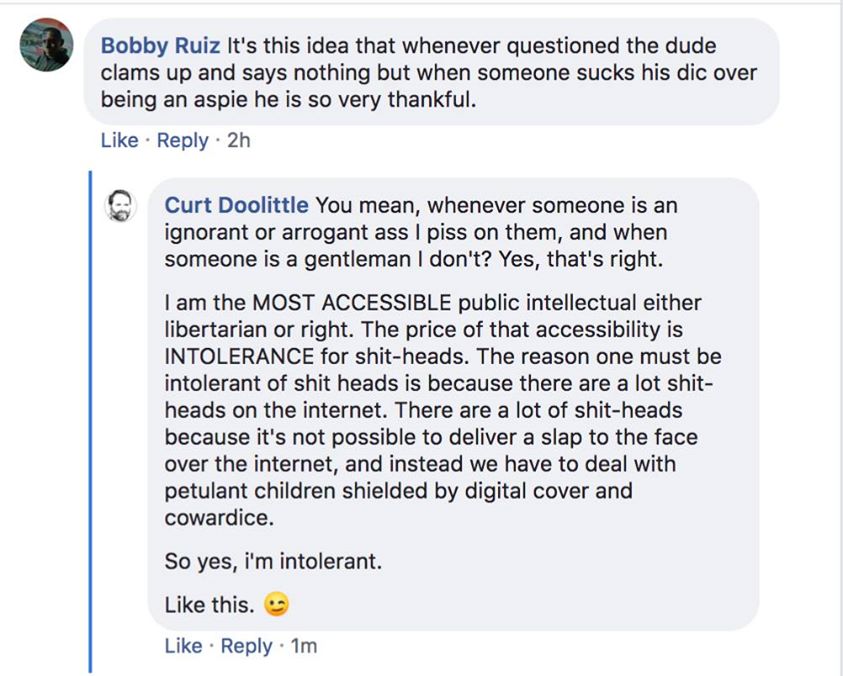Click the line "So yes, i'm intolerant."
Screen dimensions: 843x676
point(272,562)
